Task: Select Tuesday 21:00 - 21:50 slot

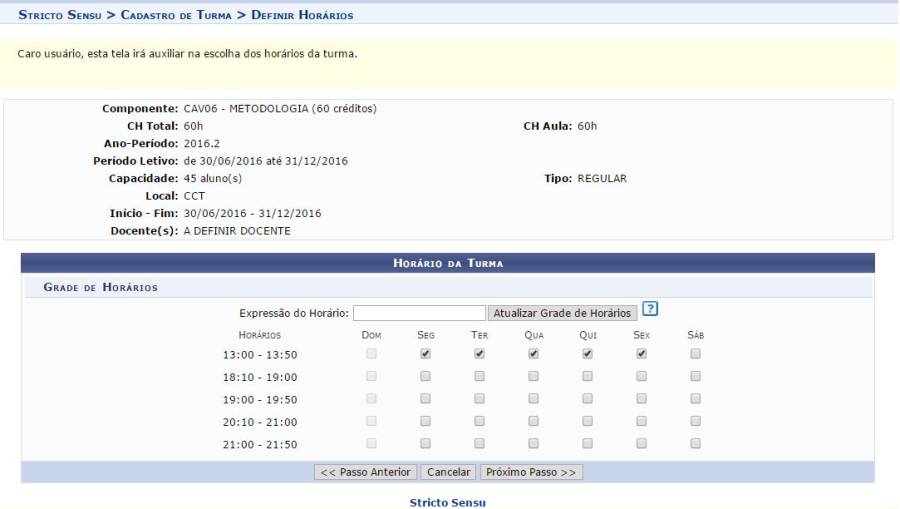Action: (x=480, y=443)
